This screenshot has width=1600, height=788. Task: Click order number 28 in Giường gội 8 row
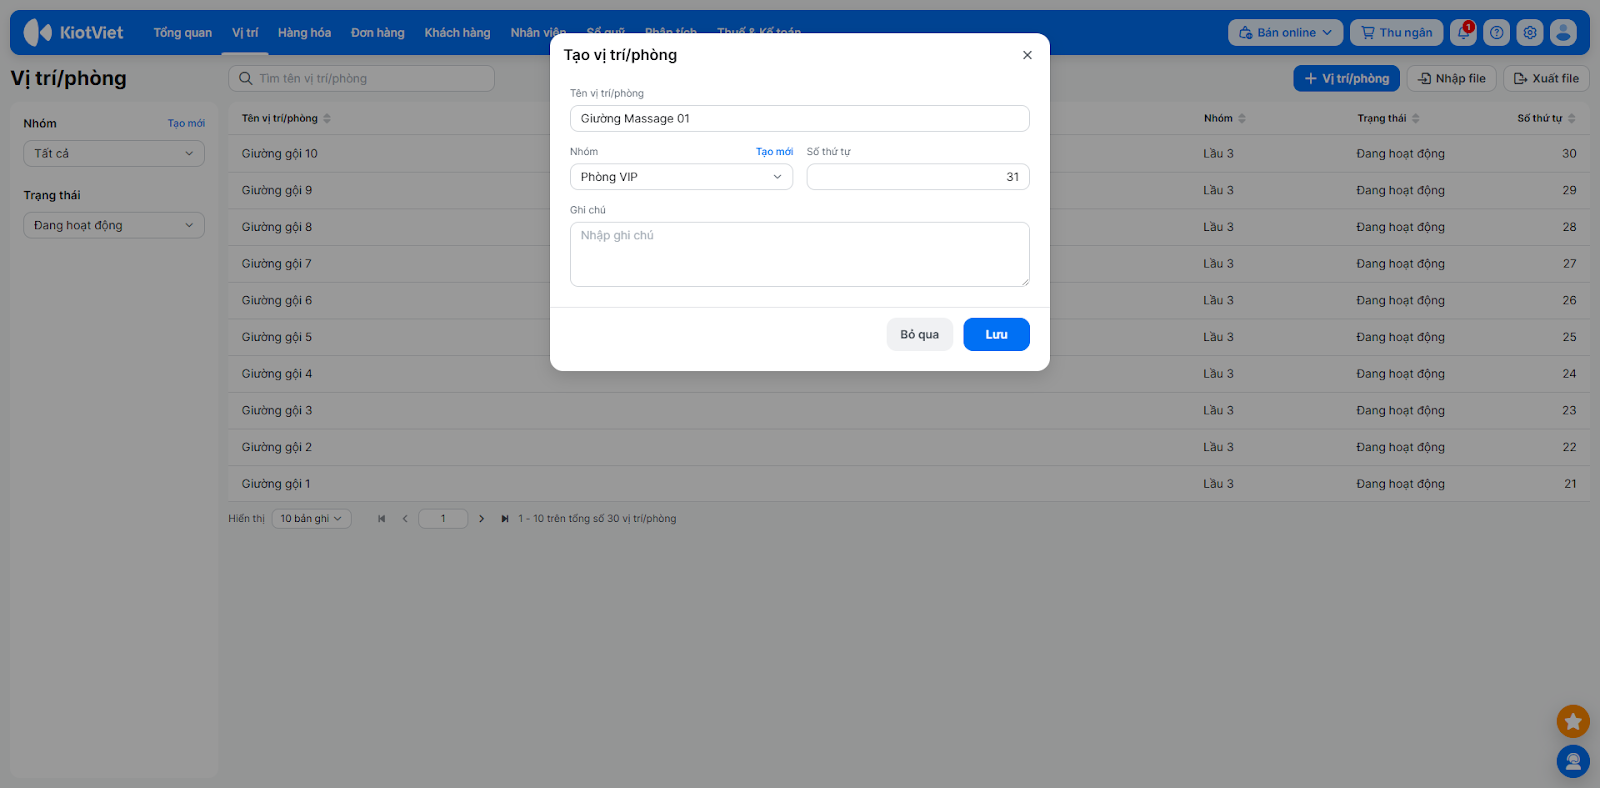(x=1570, y=227)
